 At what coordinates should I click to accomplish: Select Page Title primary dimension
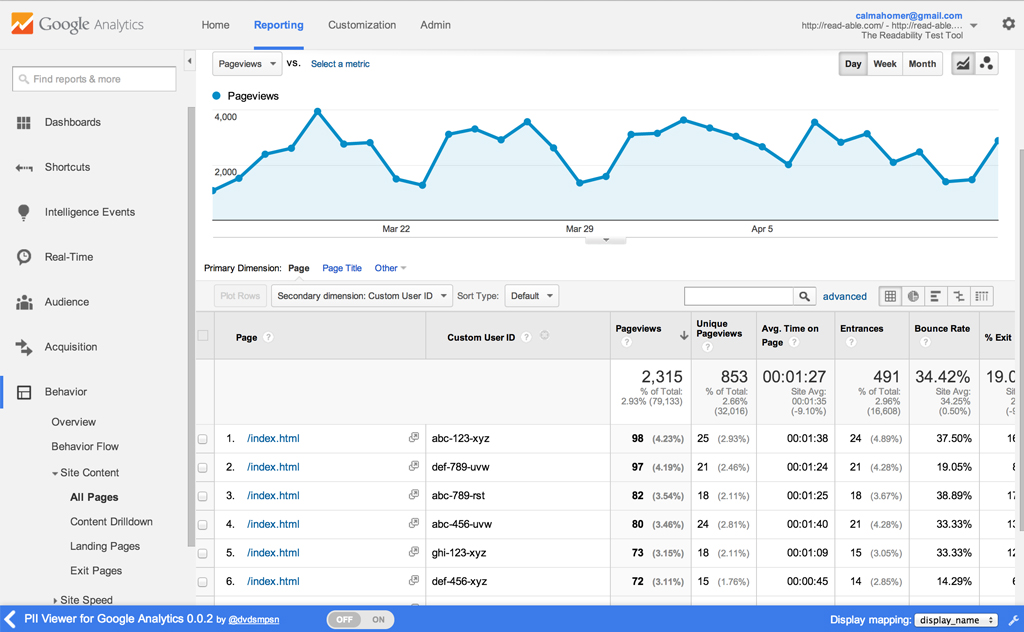click(342, 268)
